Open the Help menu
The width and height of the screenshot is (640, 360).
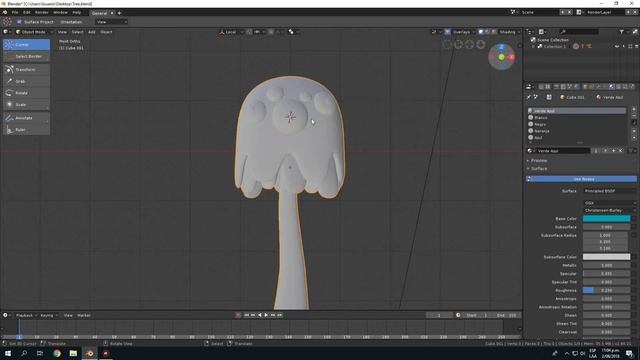point(77,13)
